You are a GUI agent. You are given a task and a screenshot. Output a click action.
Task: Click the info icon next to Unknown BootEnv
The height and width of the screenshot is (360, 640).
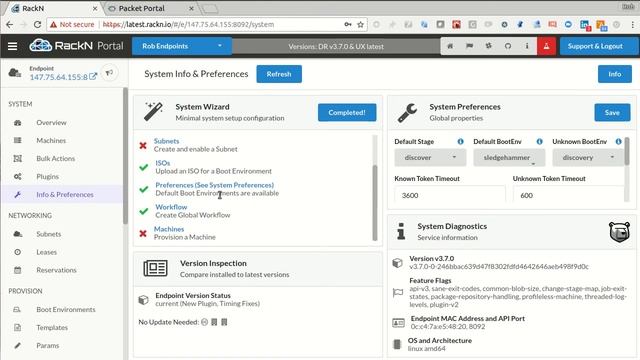[x=618, y=142]
